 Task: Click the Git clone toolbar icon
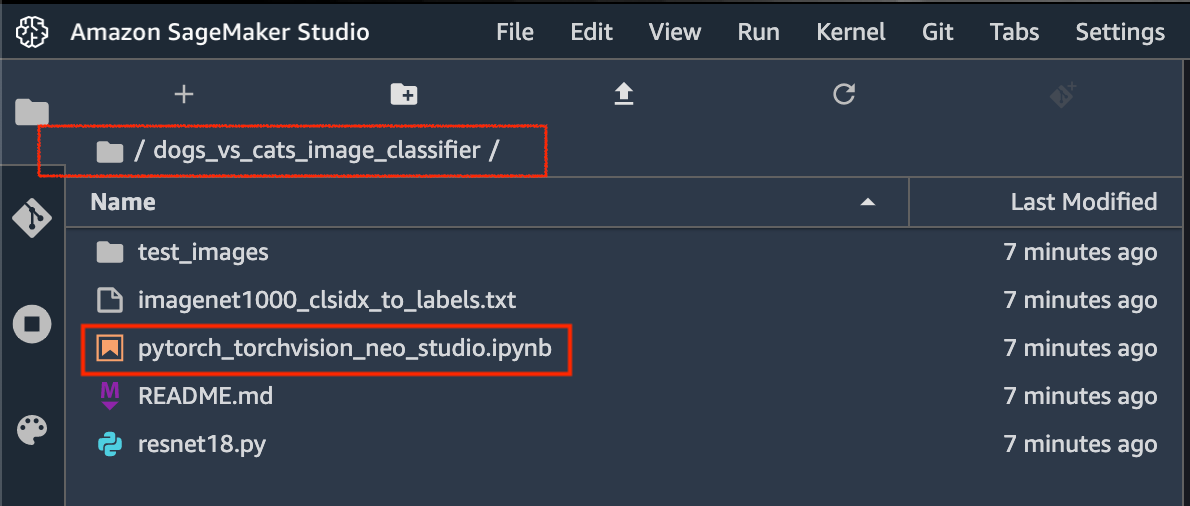[x=1062, y=95]
